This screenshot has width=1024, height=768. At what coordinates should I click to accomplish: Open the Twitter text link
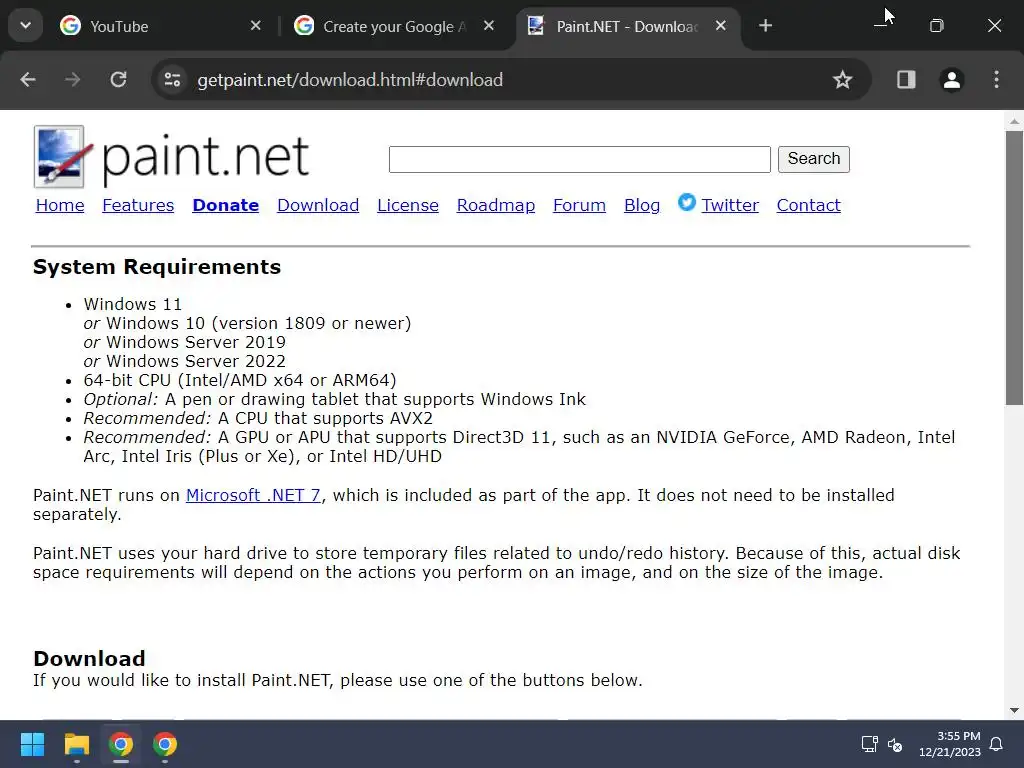[x=730, y=205]
